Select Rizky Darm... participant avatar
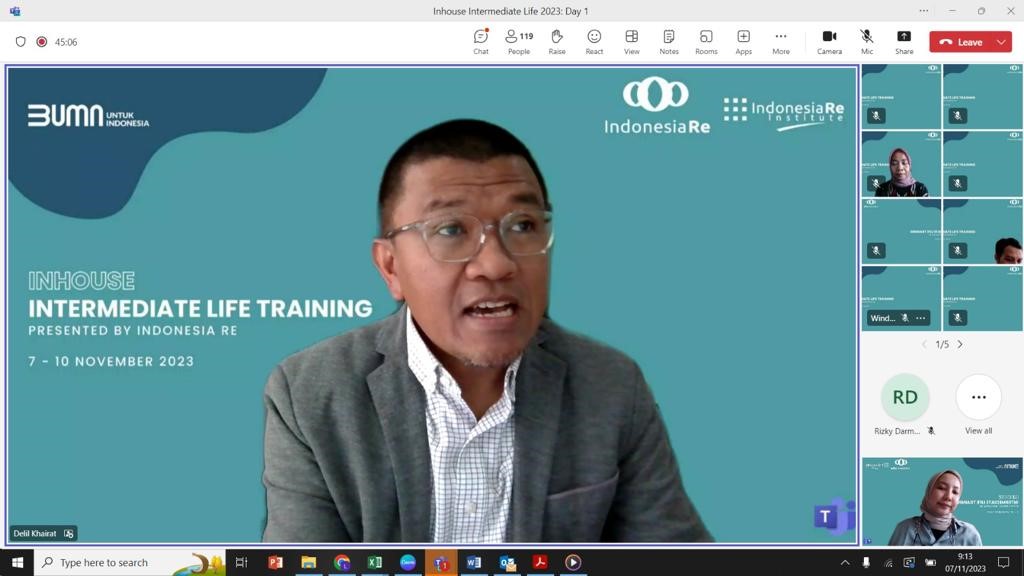The width and height of the screenshot is (1024, 576). [x=904, y=397]
